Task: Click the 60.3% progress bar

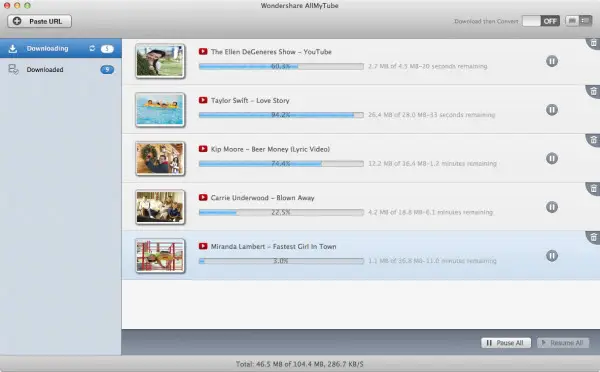Action: tap(281, 66)
